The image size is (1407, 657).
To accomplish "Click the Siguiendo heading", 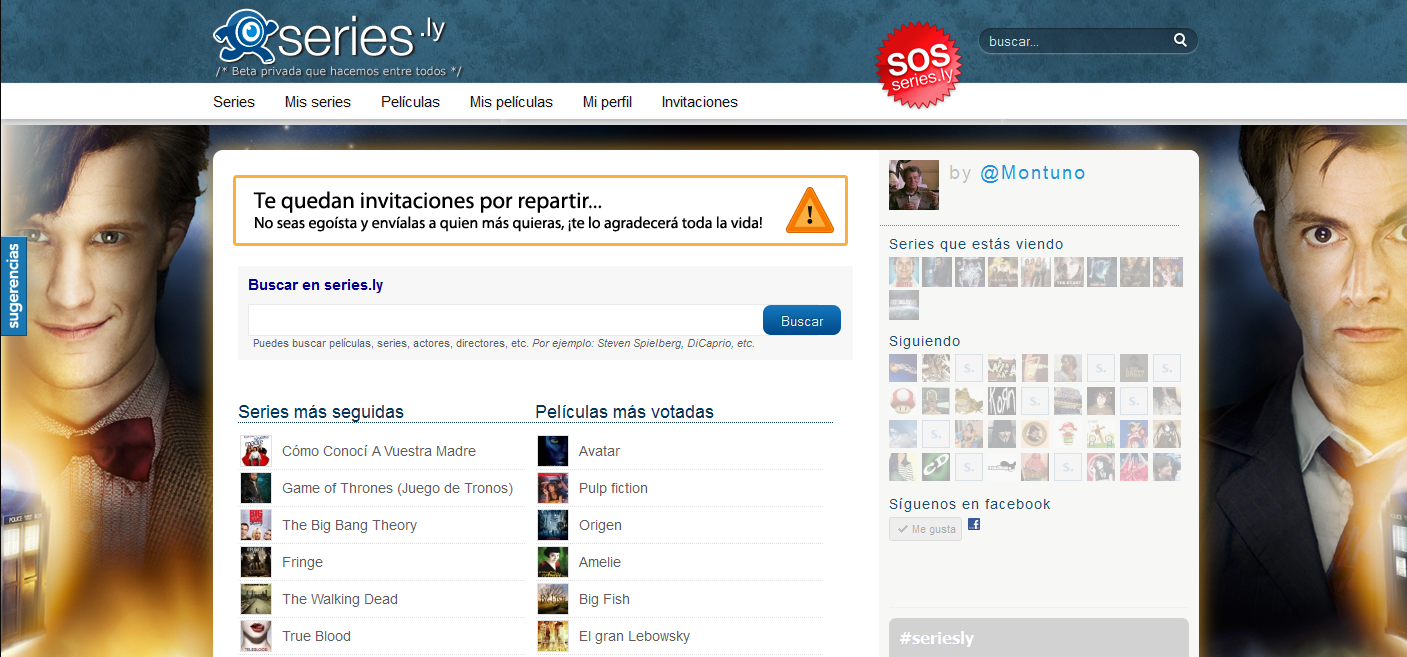I will point(925,341).
